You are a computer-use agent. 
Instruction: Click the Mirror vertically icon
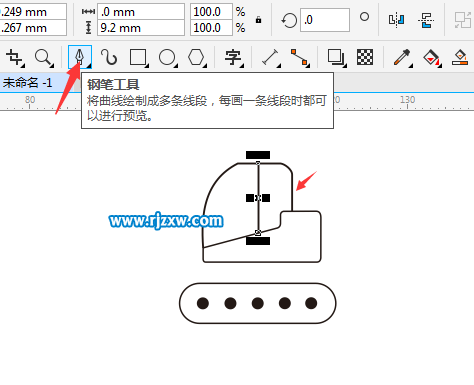coord(426,20)
